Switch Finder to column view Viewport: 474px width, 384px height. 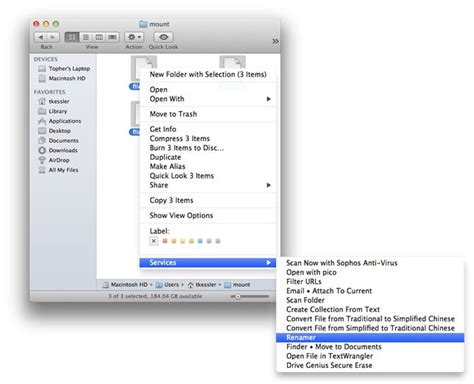(x=99, y=37)
